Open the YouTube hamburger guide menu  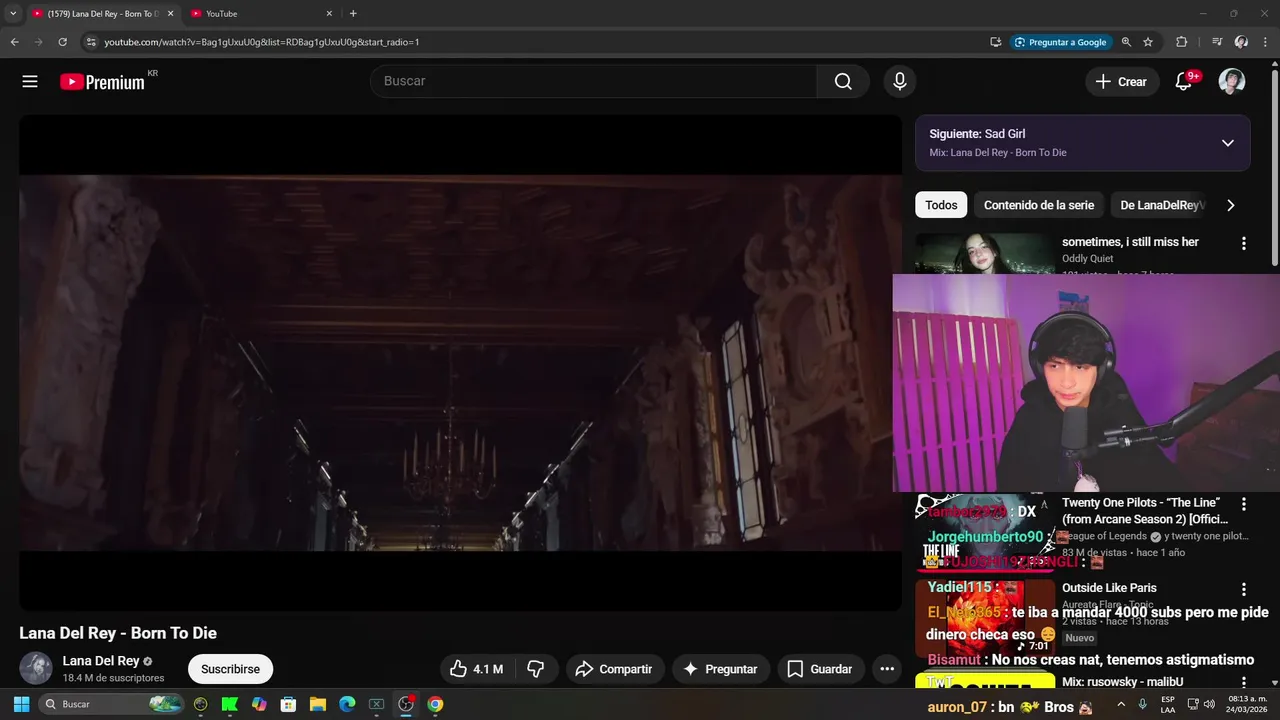(30, 82)
